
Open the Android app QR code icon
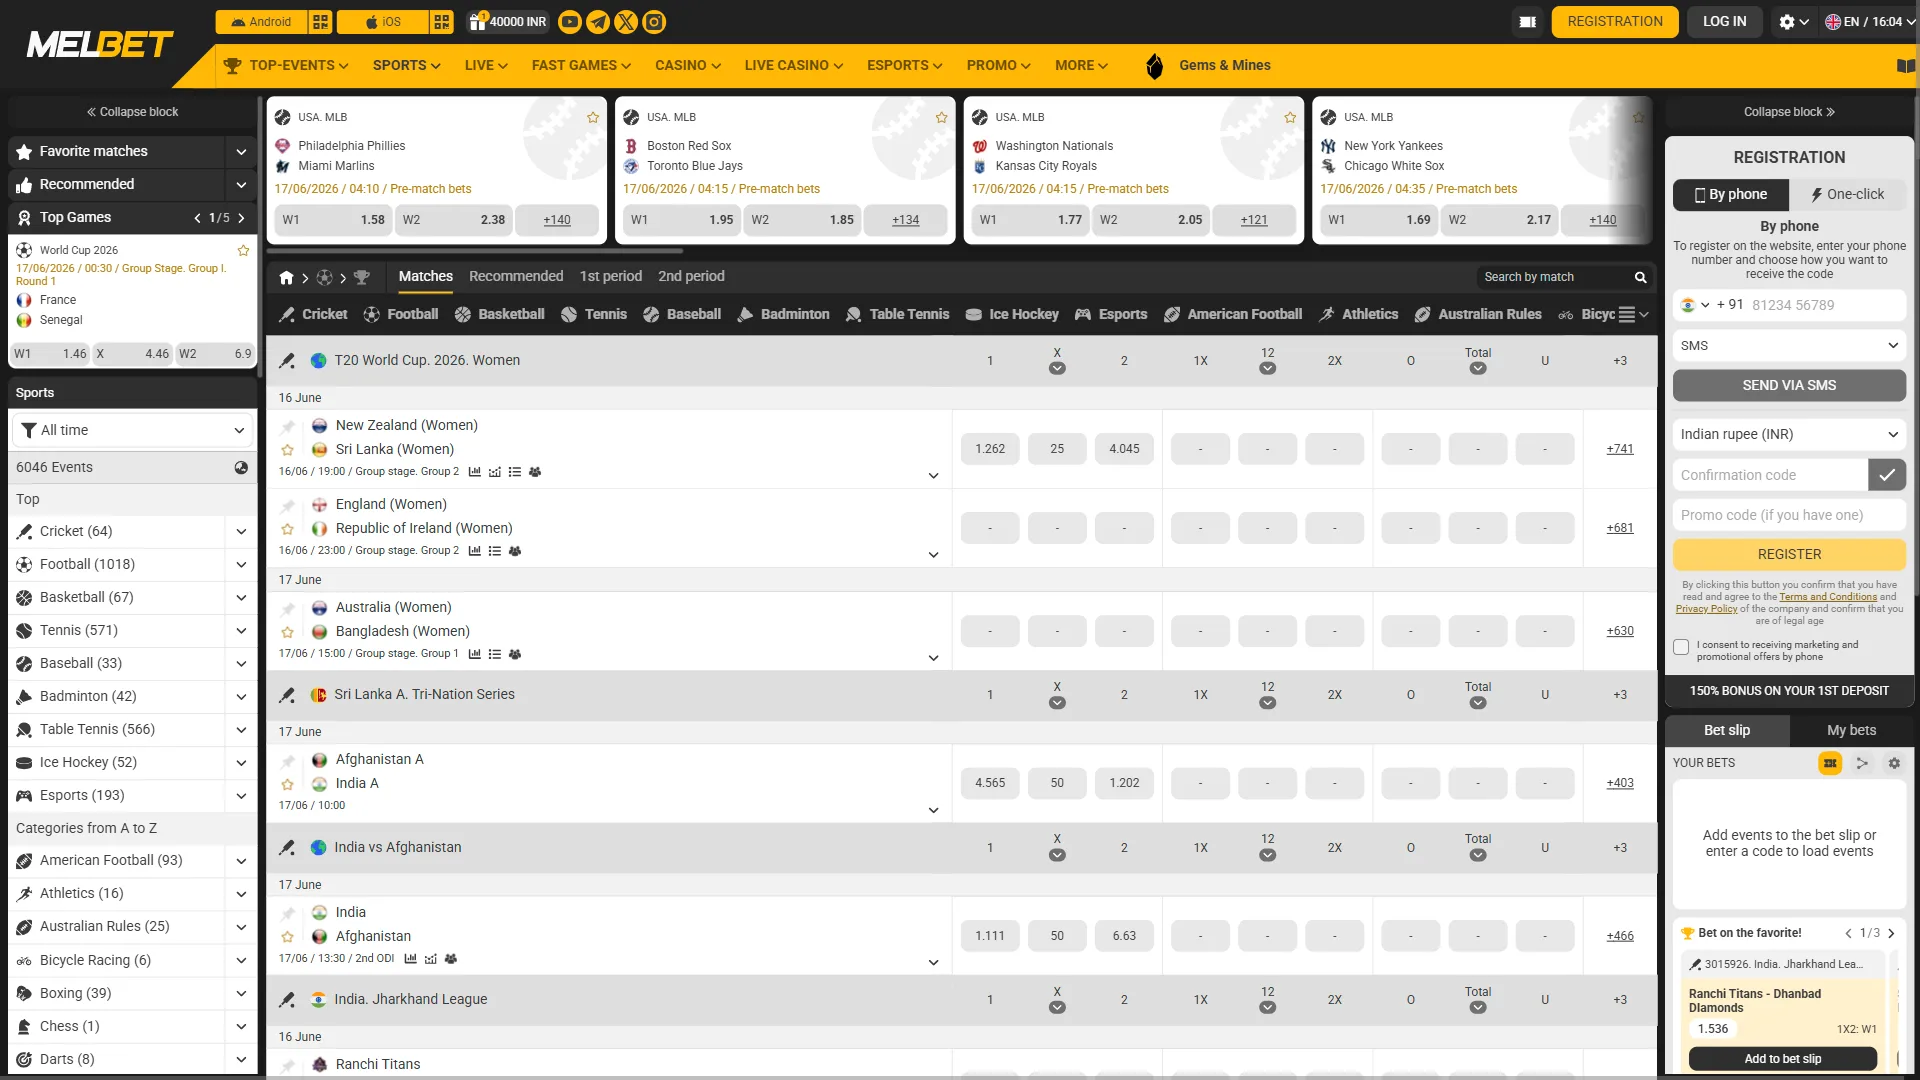point(320,22)
